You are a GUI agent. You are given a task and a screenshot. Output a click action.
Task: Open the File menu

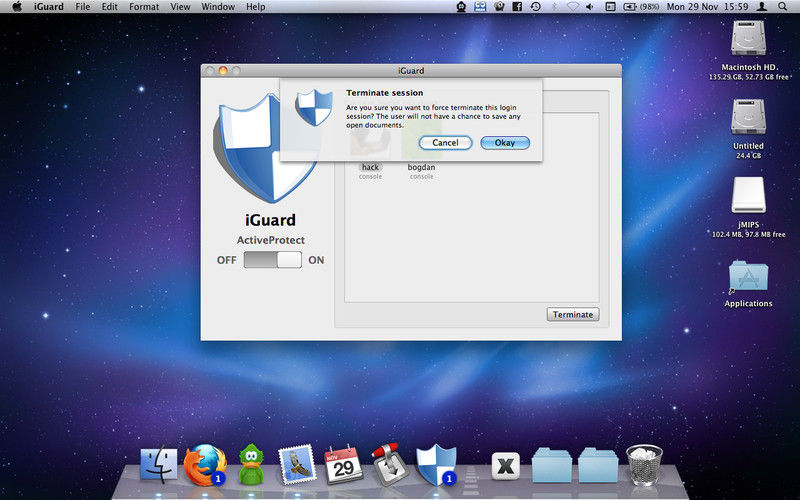(x=83, y=7)
